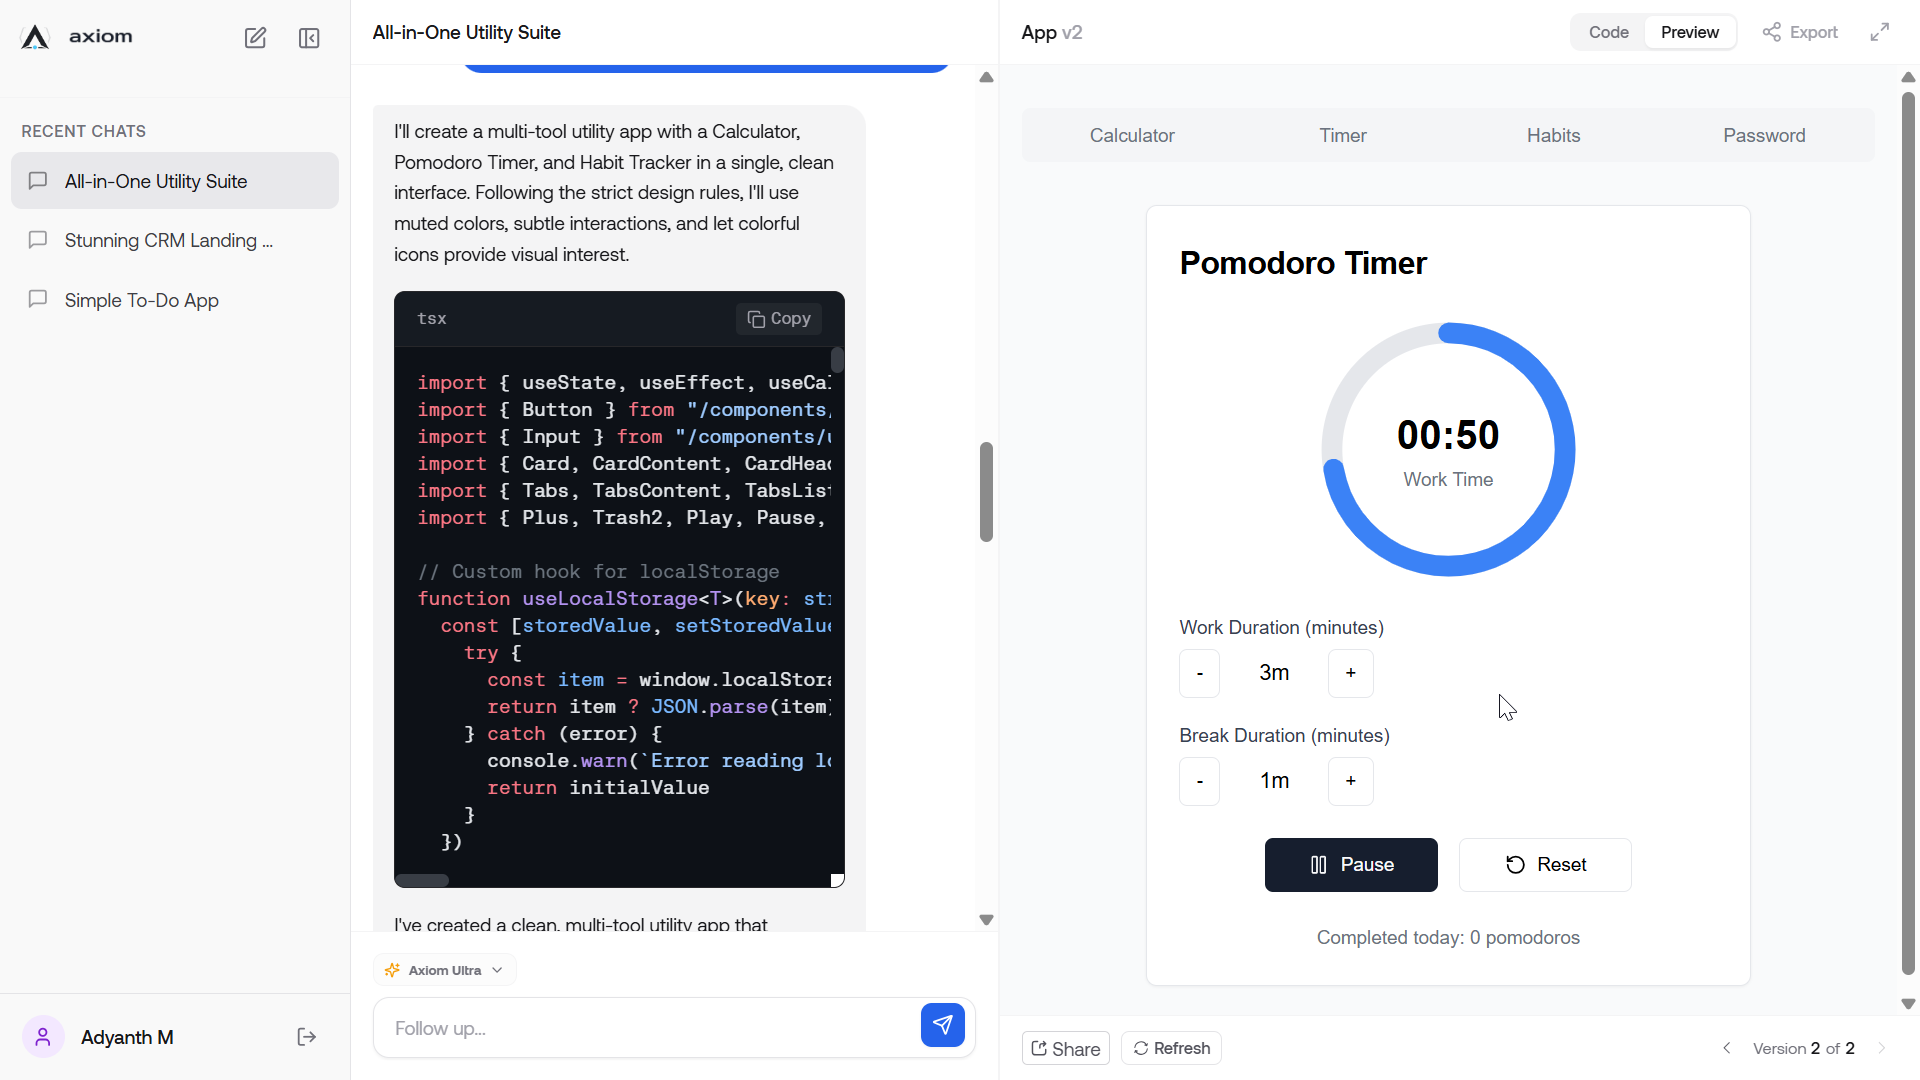Image resolution: width=1920 pixels, height=1080 pixels.
Task: Decrease break duration with minus button
Action: [x=1199, y=781]
